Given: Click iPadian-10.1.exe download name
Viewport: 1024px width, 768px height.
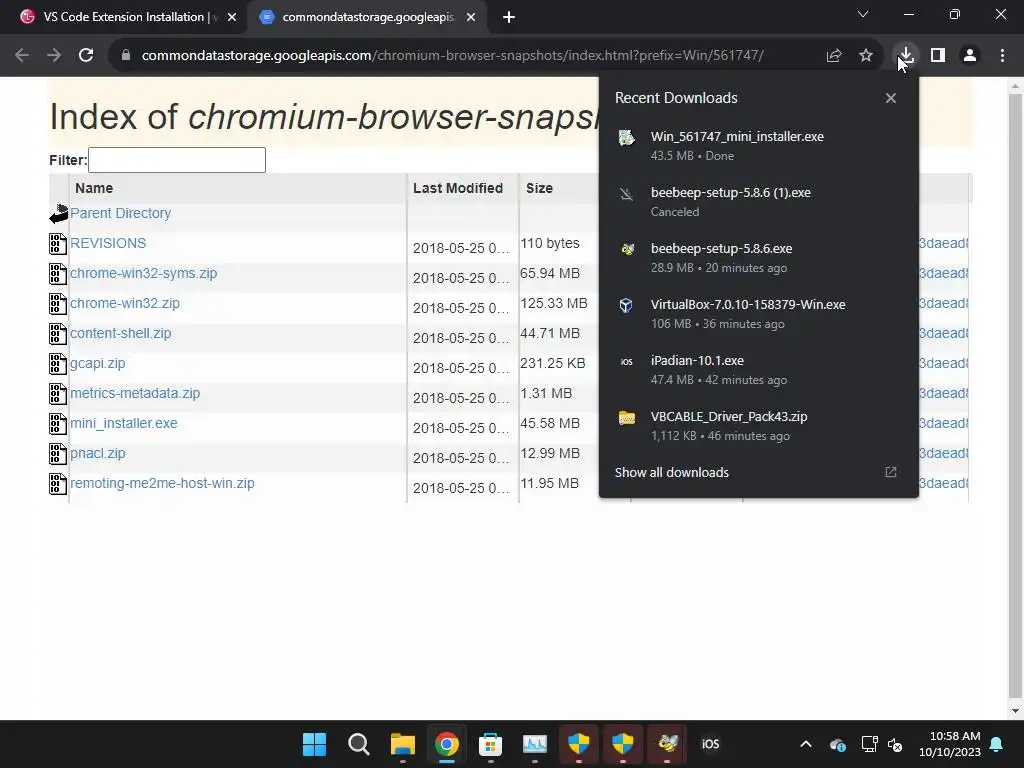Looking at the screenshot, I should click(697, 360).
